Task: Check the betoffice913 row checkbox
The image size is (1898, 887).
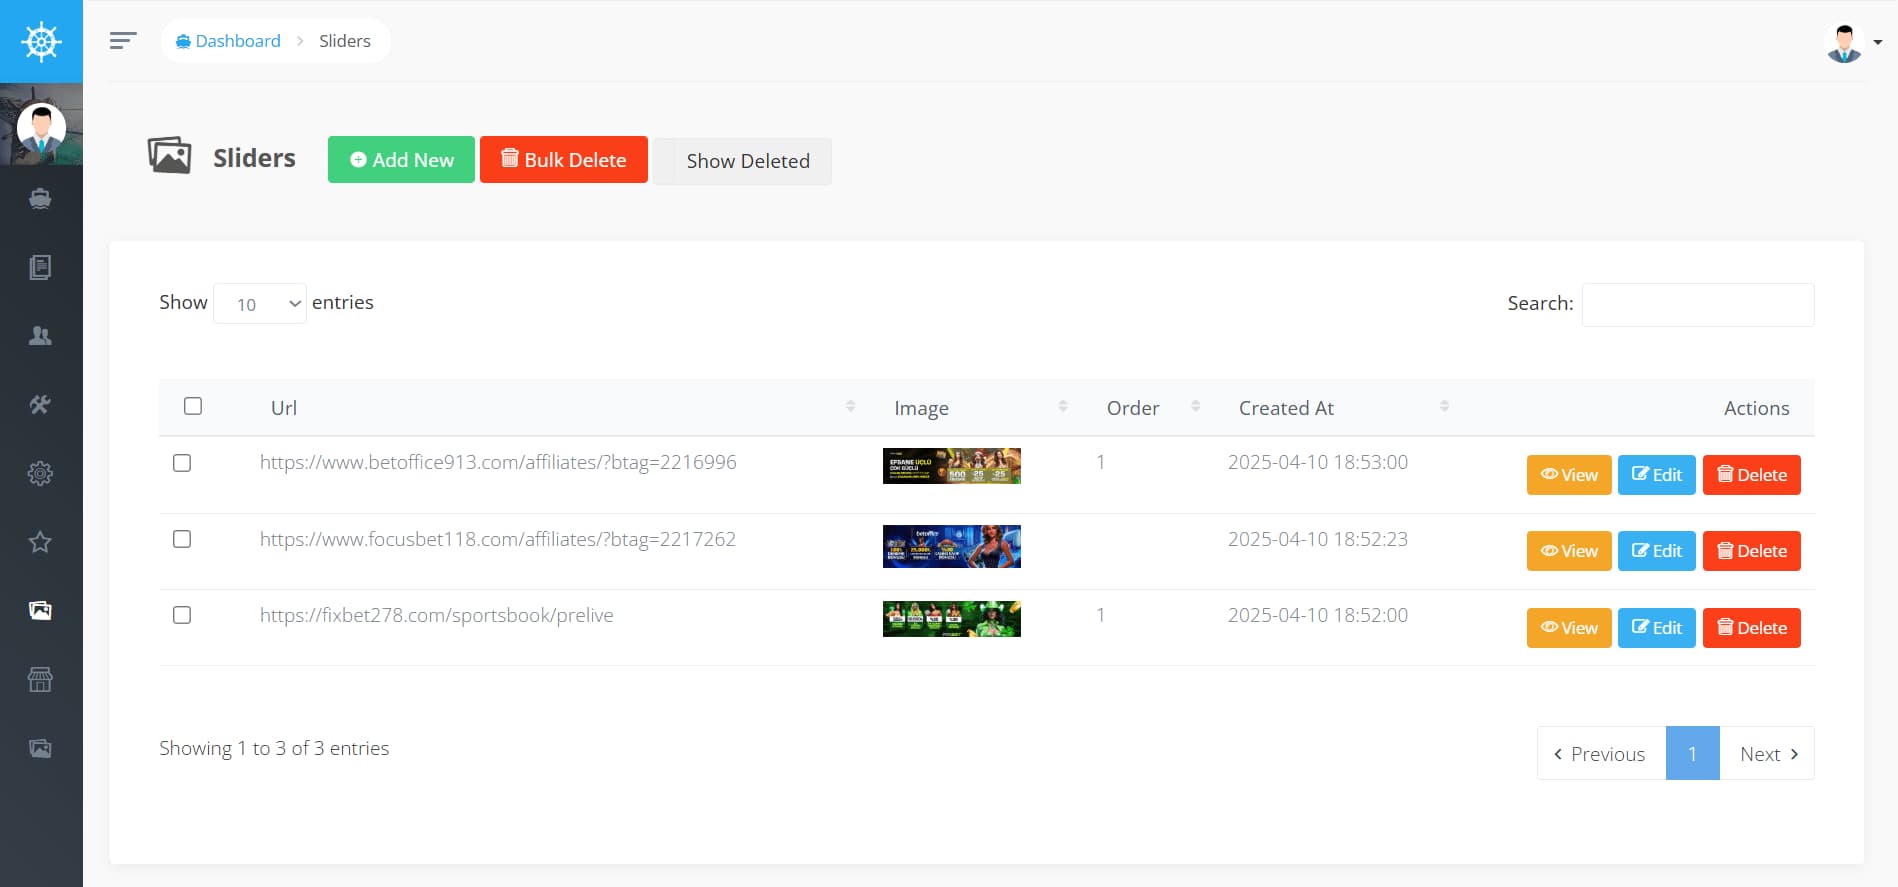Action: pos(182,463)
